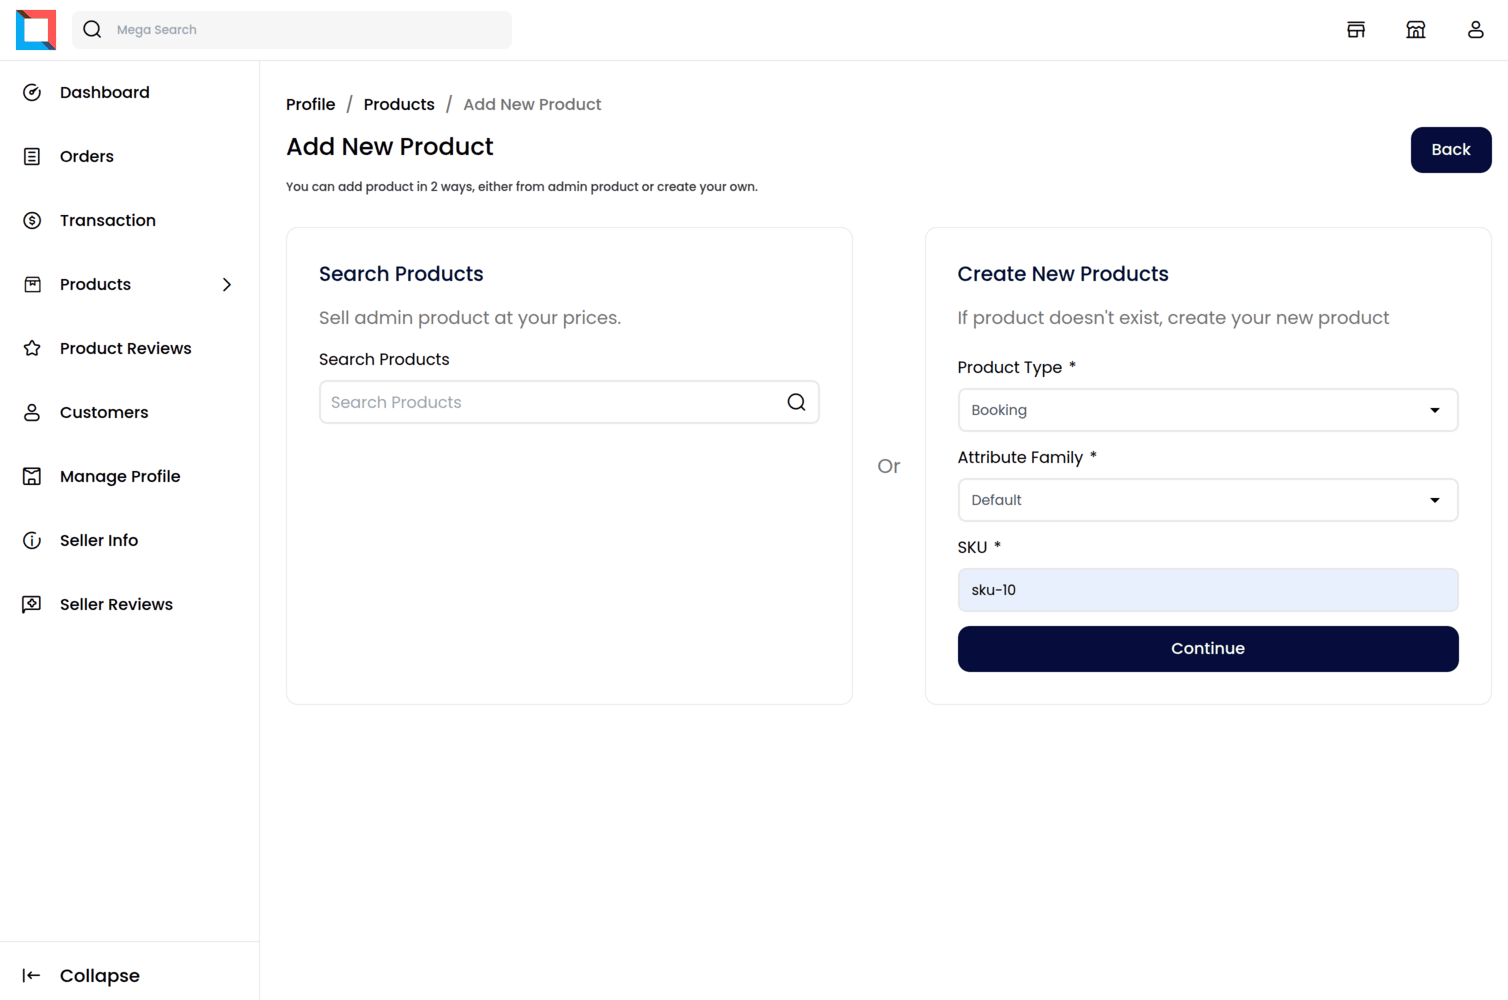Open Customers in the sidebar
The height and width of the screenshot is (1000, 1508).
pyautogui.click(x=104, y=412)
